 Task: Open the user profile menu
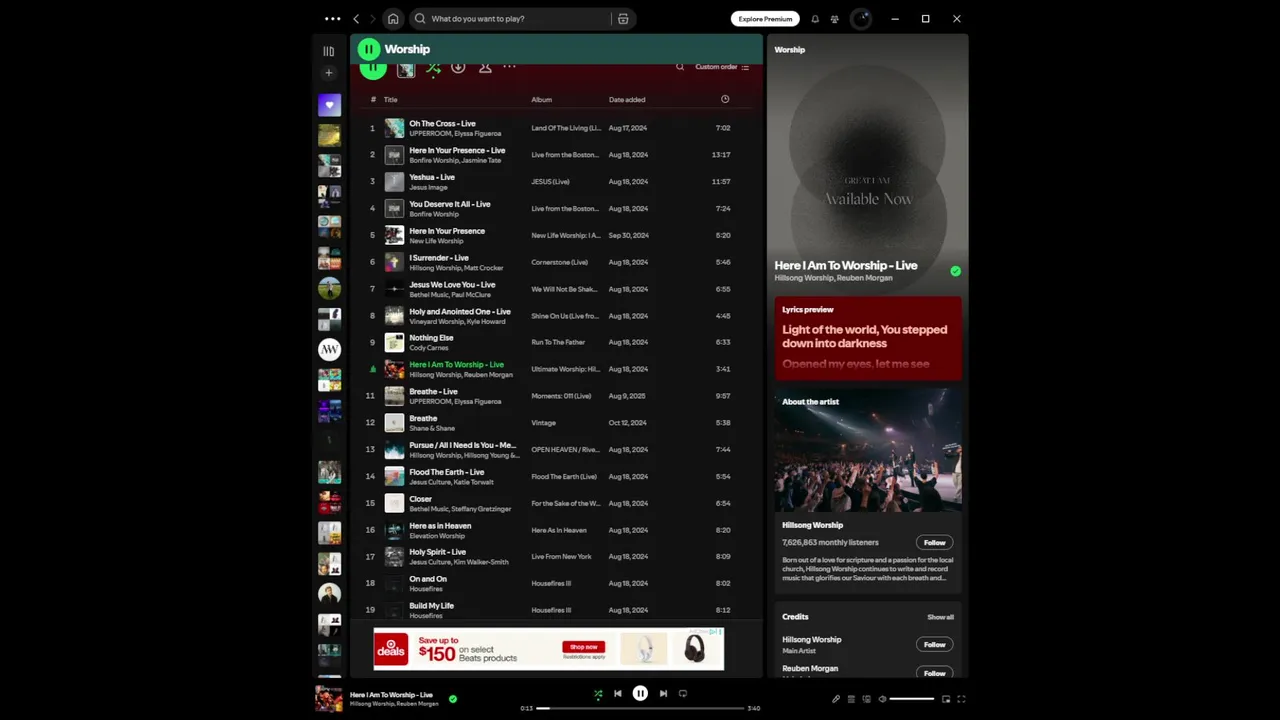[x=861, y=19]
